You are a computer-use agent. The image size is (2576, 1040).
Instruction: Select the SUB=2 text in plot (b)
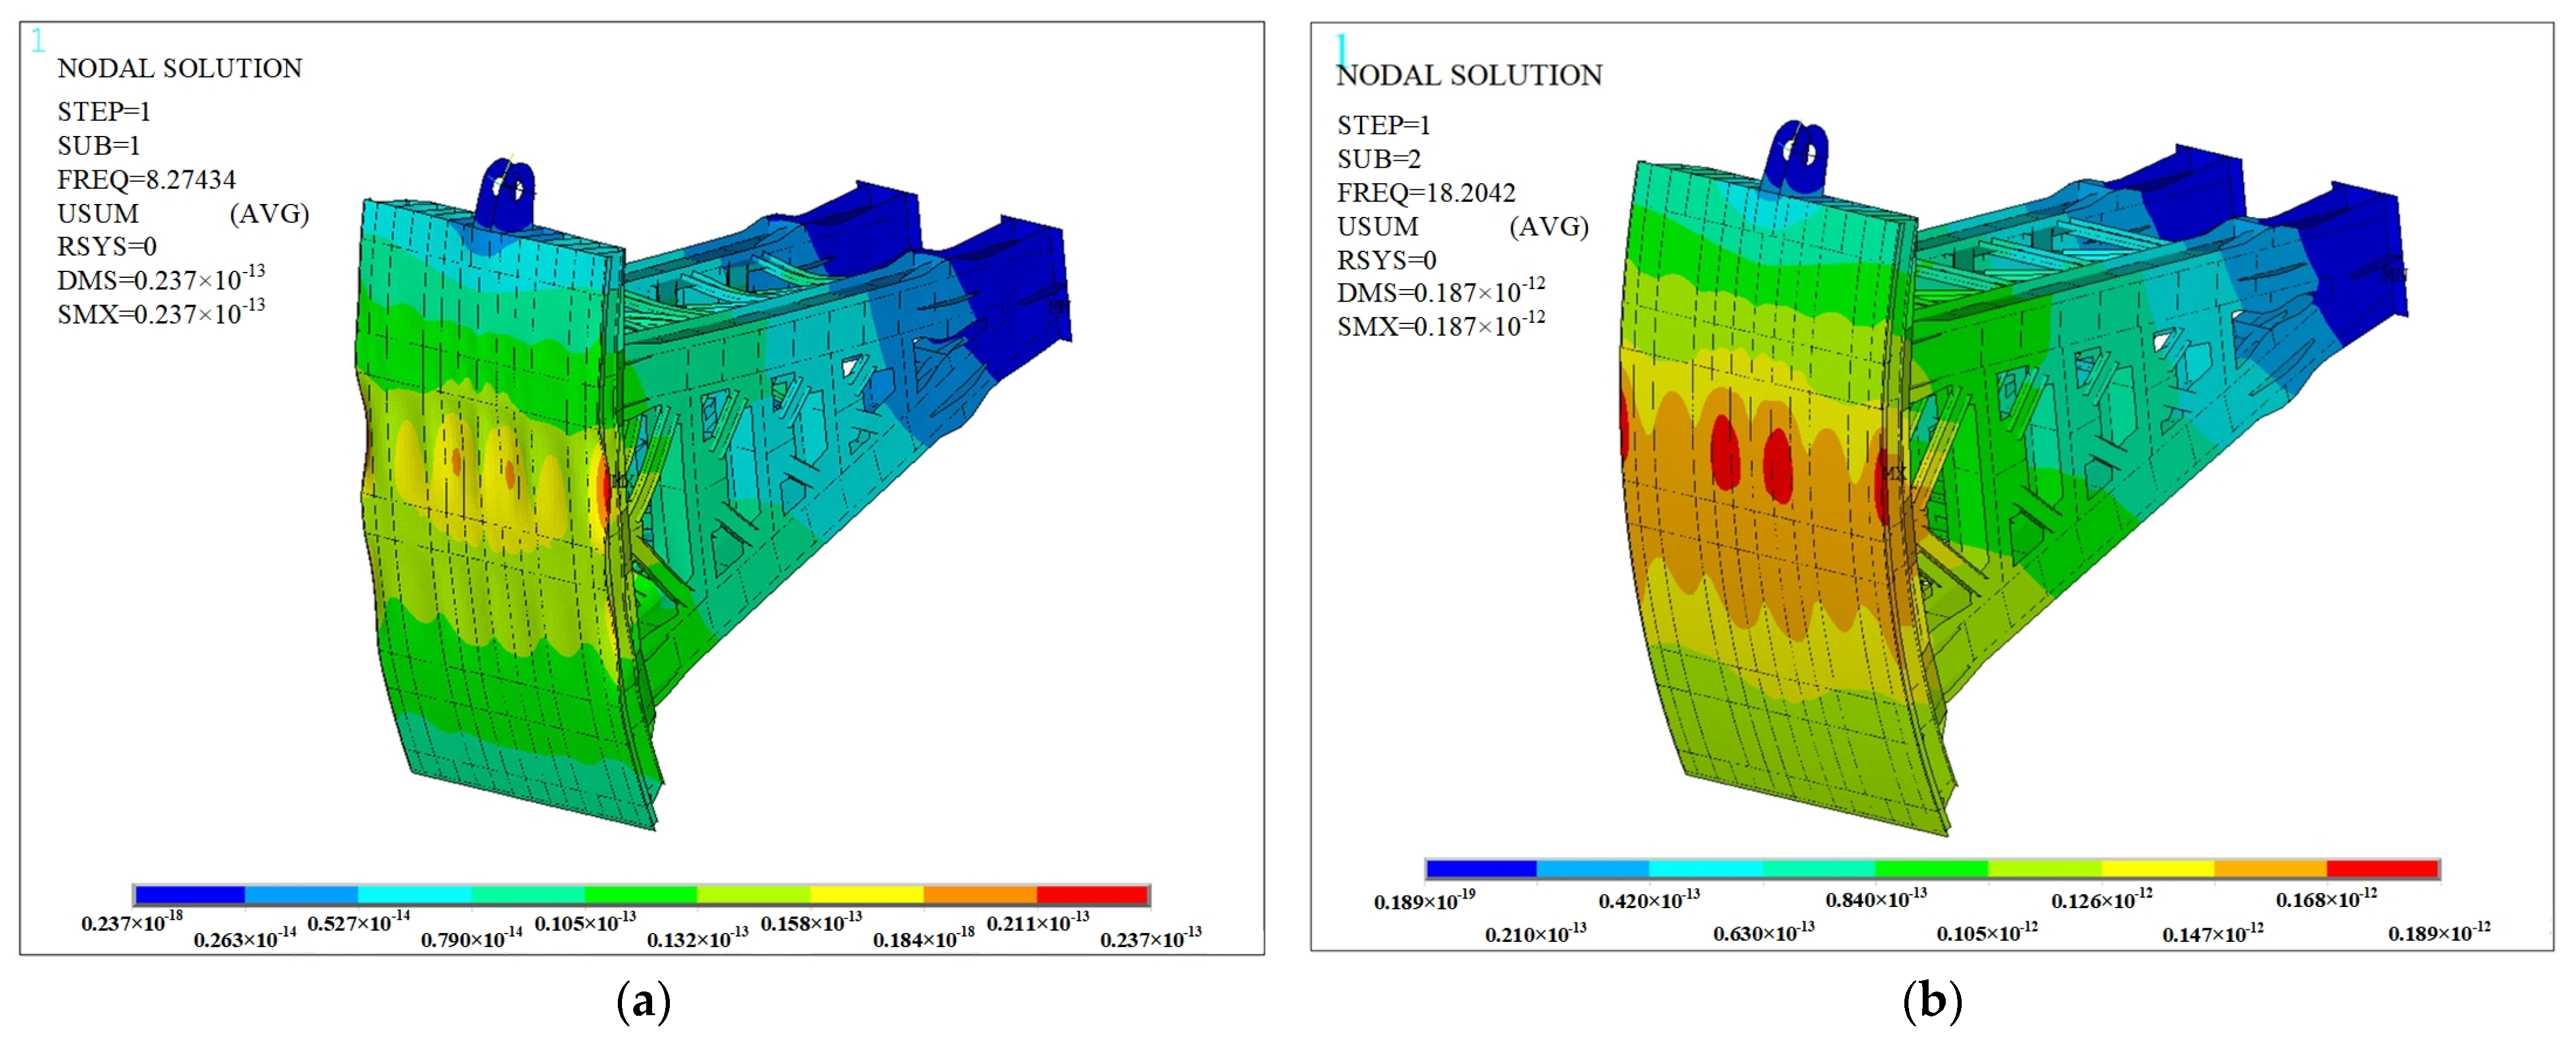(x=1378, y=159)
